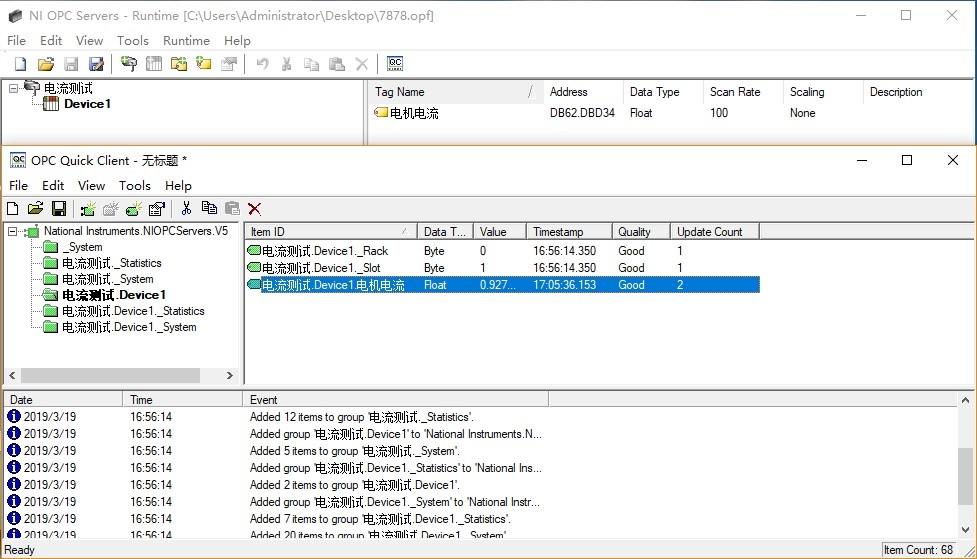This screenshot has width=977, height=559.
Task: Add new channel icon in NI OPC Servers
Action: pyautogui.click(x=129, y=64)
